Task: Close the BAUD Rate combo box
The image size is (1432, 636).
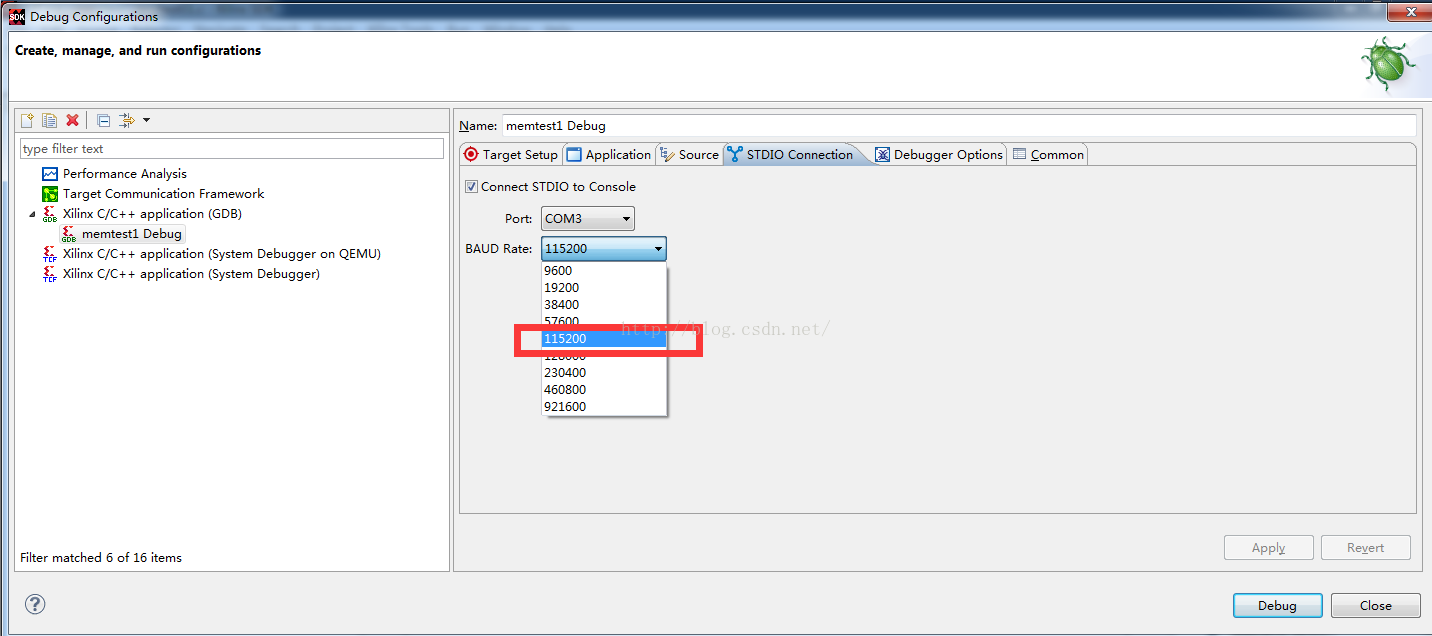Action: pos(604,249)
